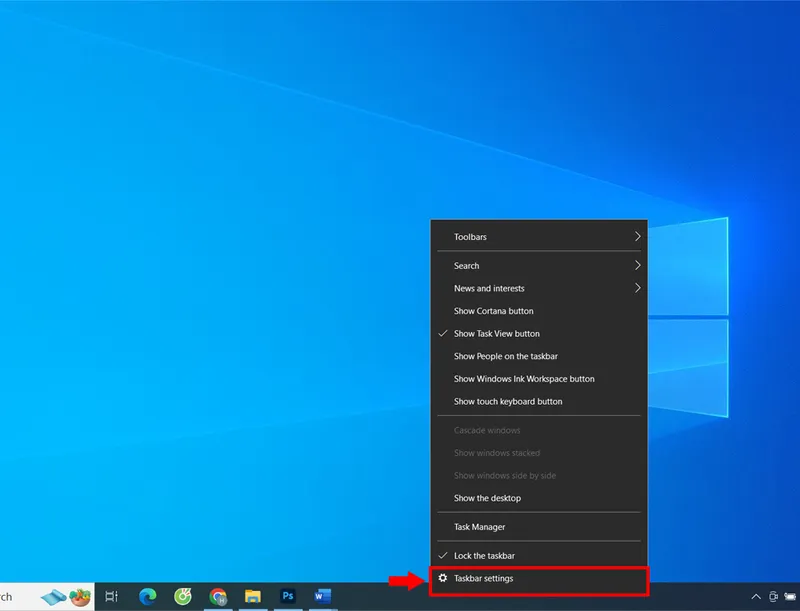
Task: Show hidden icons in the system tray
Action: 756,597
